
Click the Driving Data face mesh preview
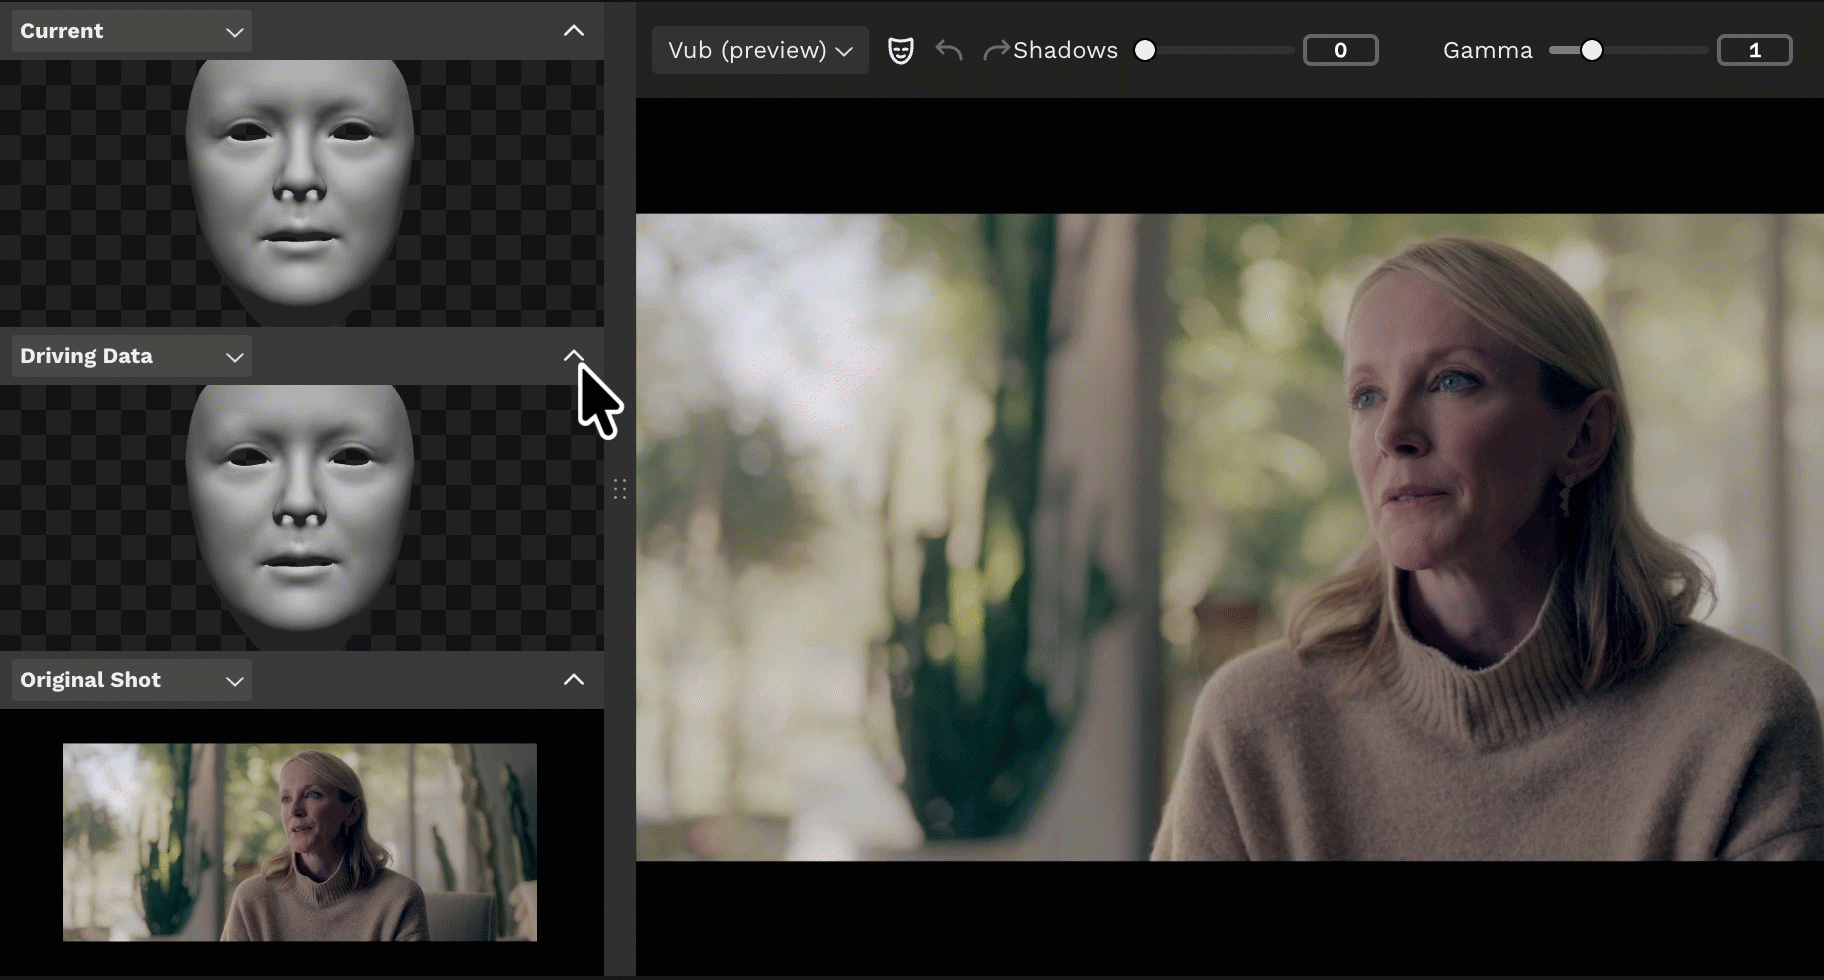tap(300, 512)
